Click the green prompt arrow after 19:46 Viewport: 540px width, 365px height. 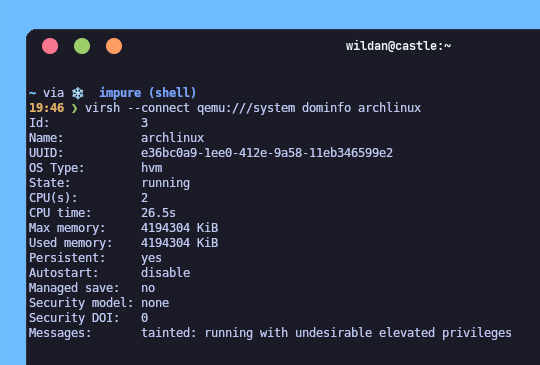pos(74,108)
